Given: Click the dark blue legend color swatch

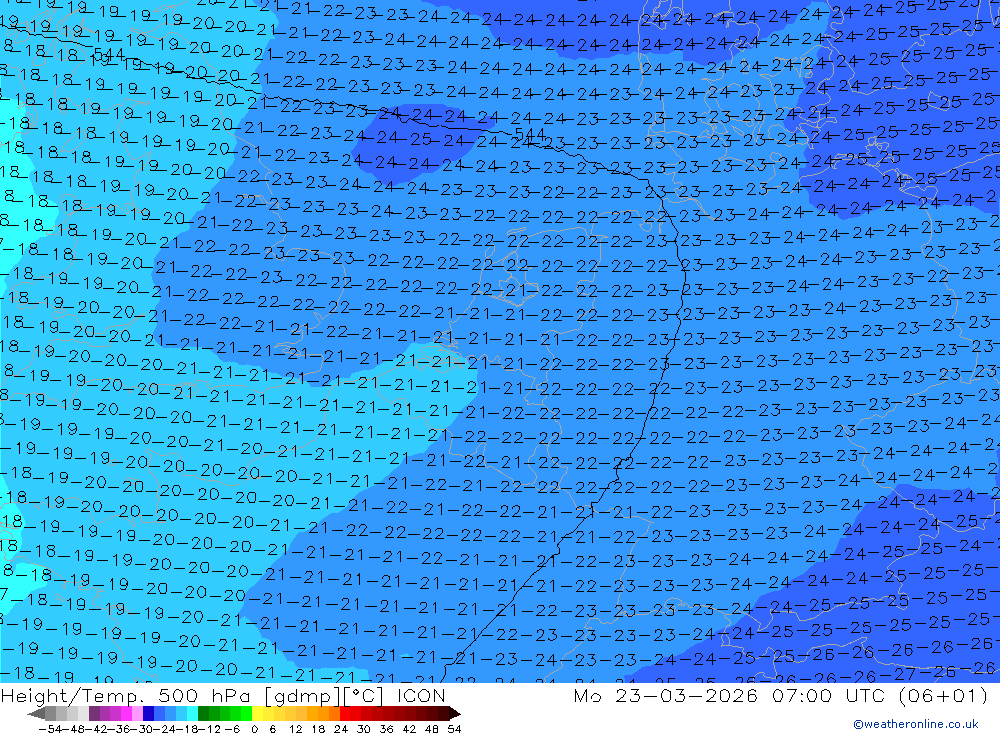Looking at the screenshot, I should (x=148, y=713).
